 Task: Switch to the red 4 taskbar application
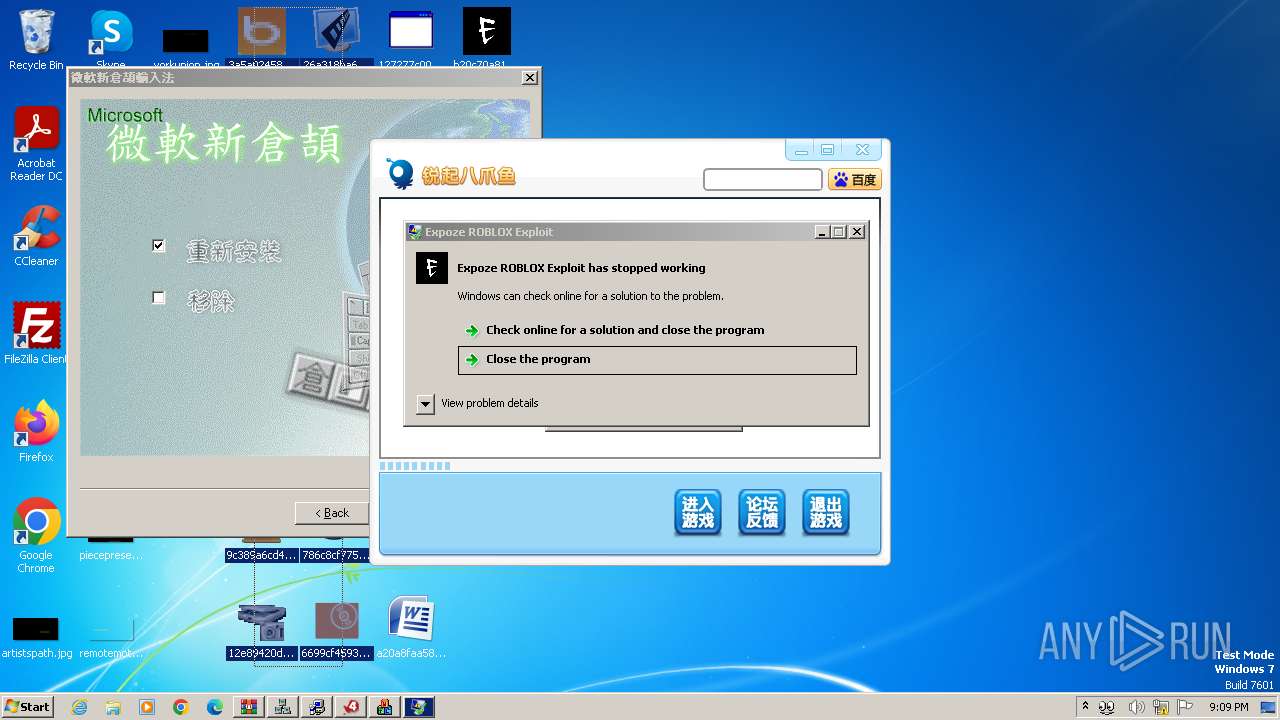point(351,707)
